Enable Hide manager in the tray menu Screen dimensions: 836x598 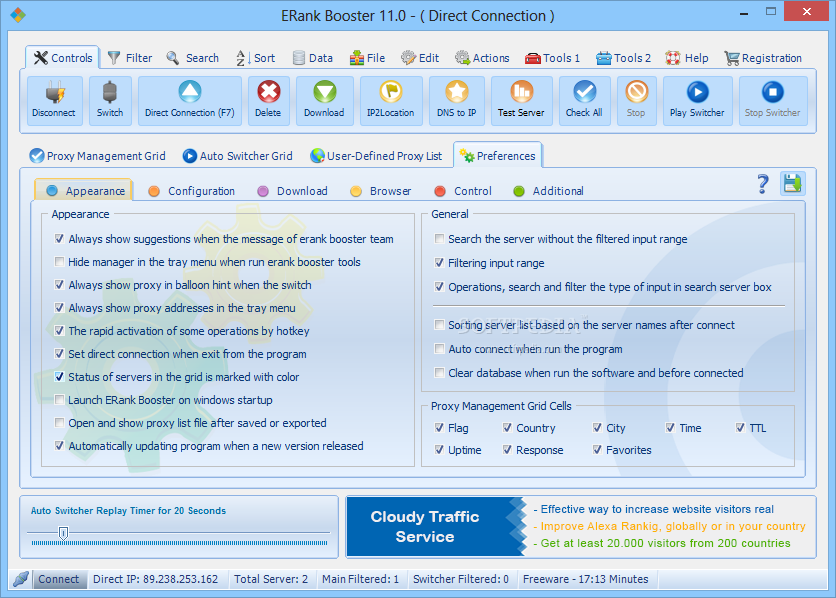coord(59,262)
